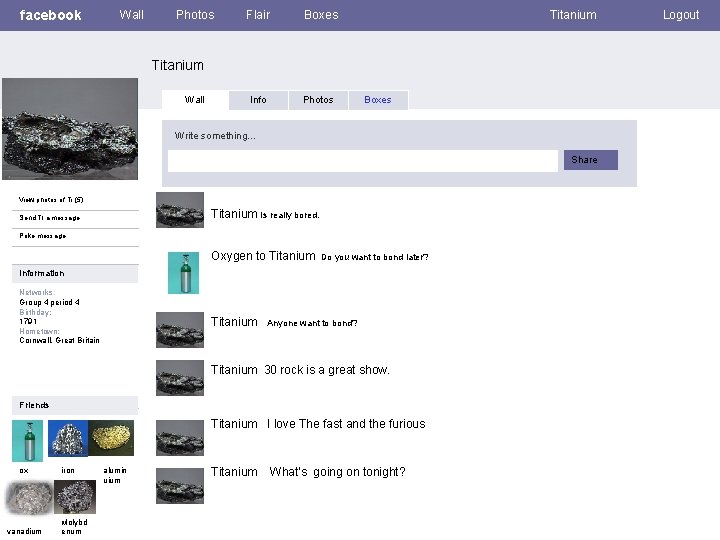Switch to the Info profile tab
The height and width of the screenshot is (540, 720).
click(258, 100)
